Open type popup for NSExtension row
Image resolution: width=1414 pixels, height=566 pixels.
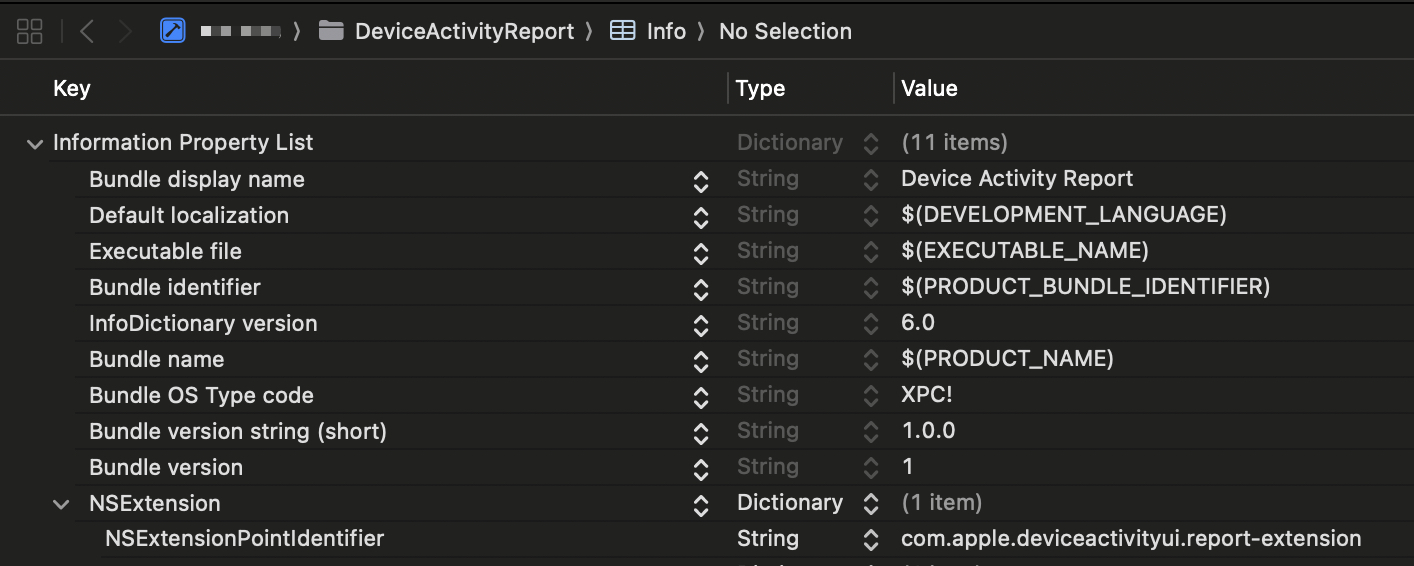tap(871, 504)
